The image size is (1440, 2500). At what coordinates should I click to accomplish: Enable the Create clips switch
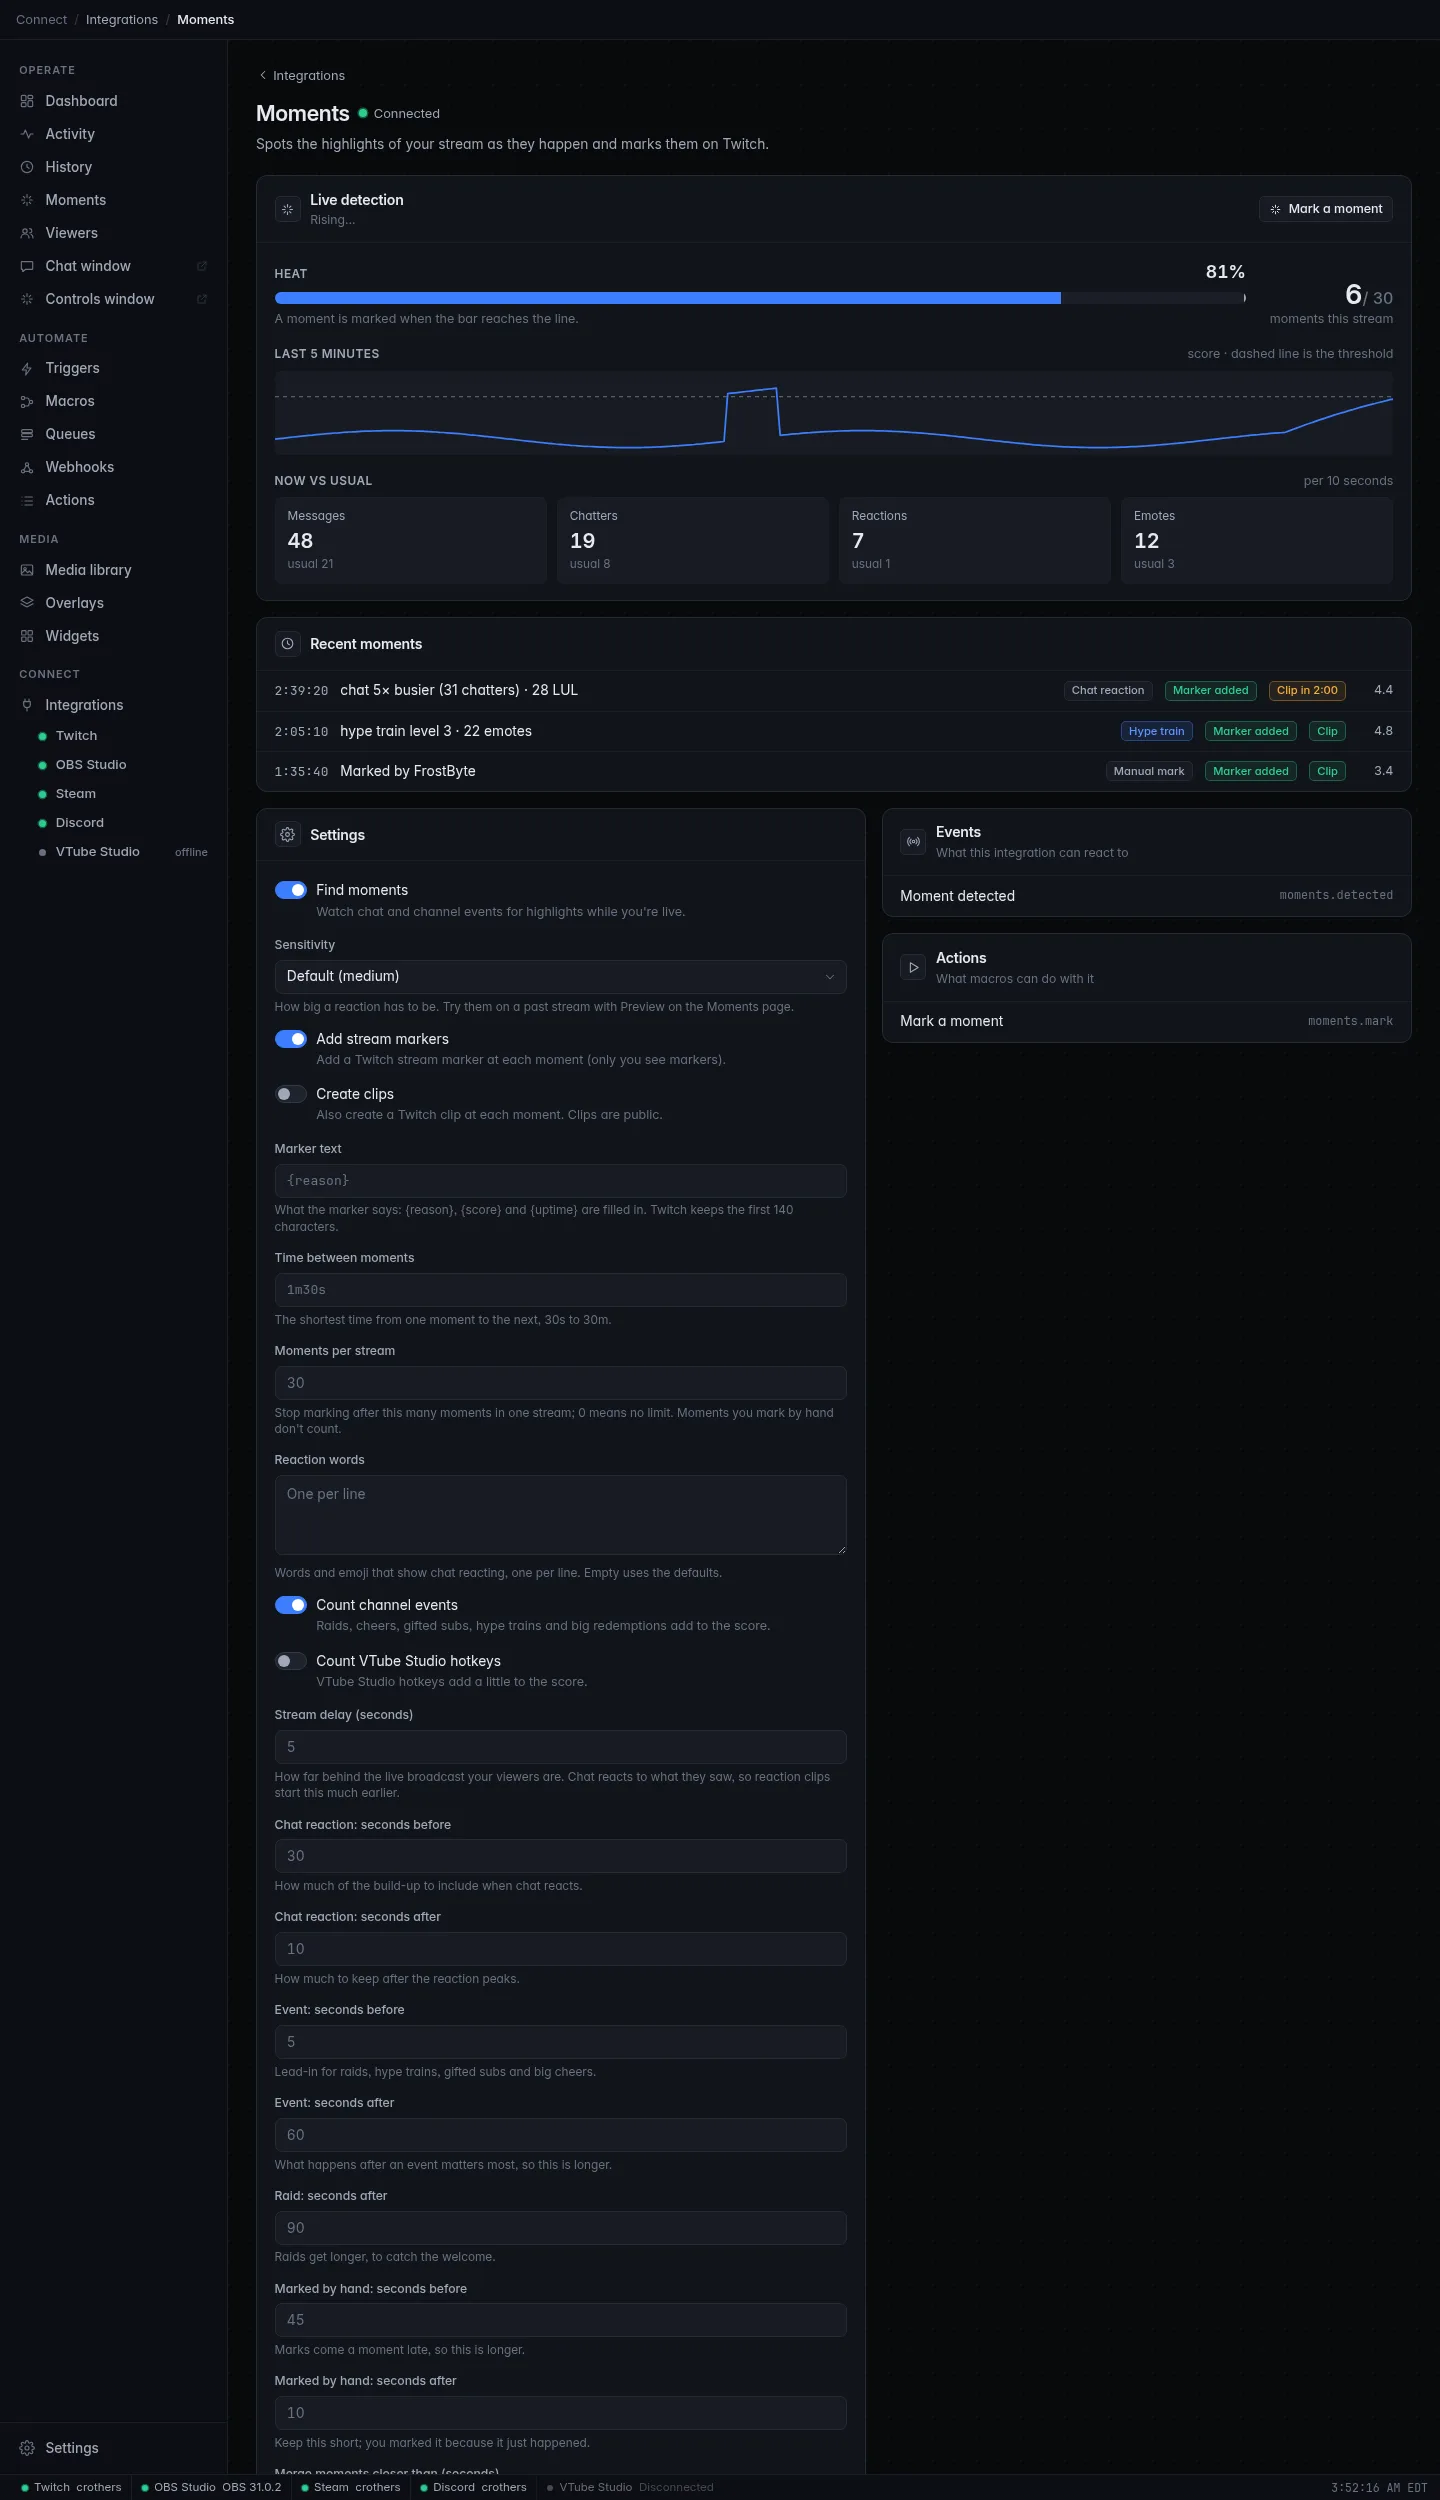click(x=291, y=1094)
